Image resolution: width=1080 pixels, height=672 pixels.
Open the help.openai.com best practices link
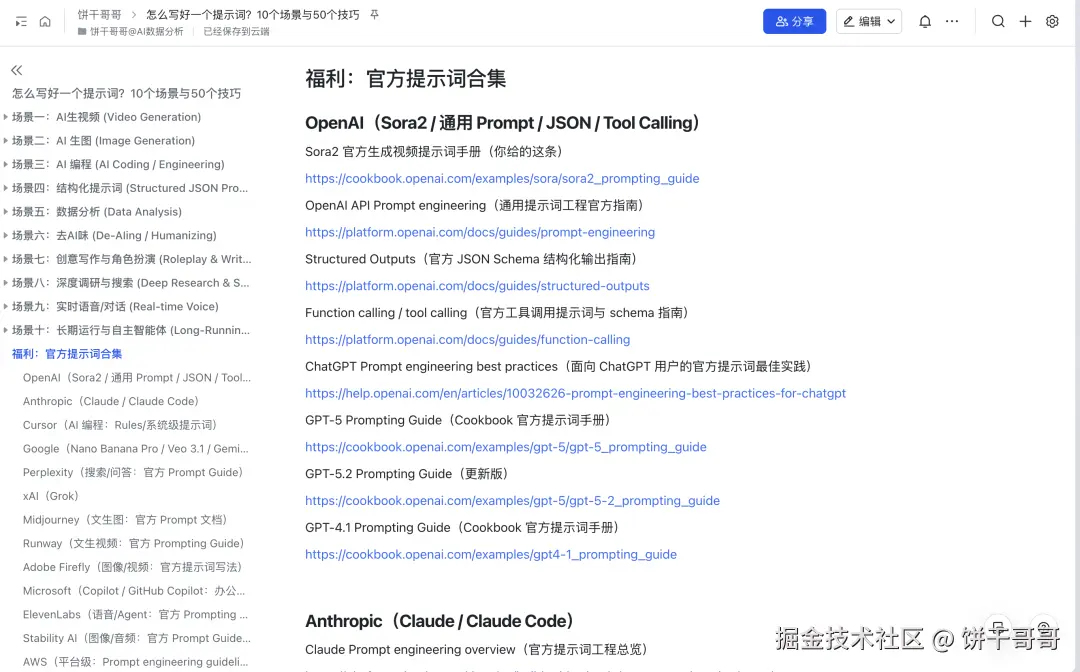[575, 393]
